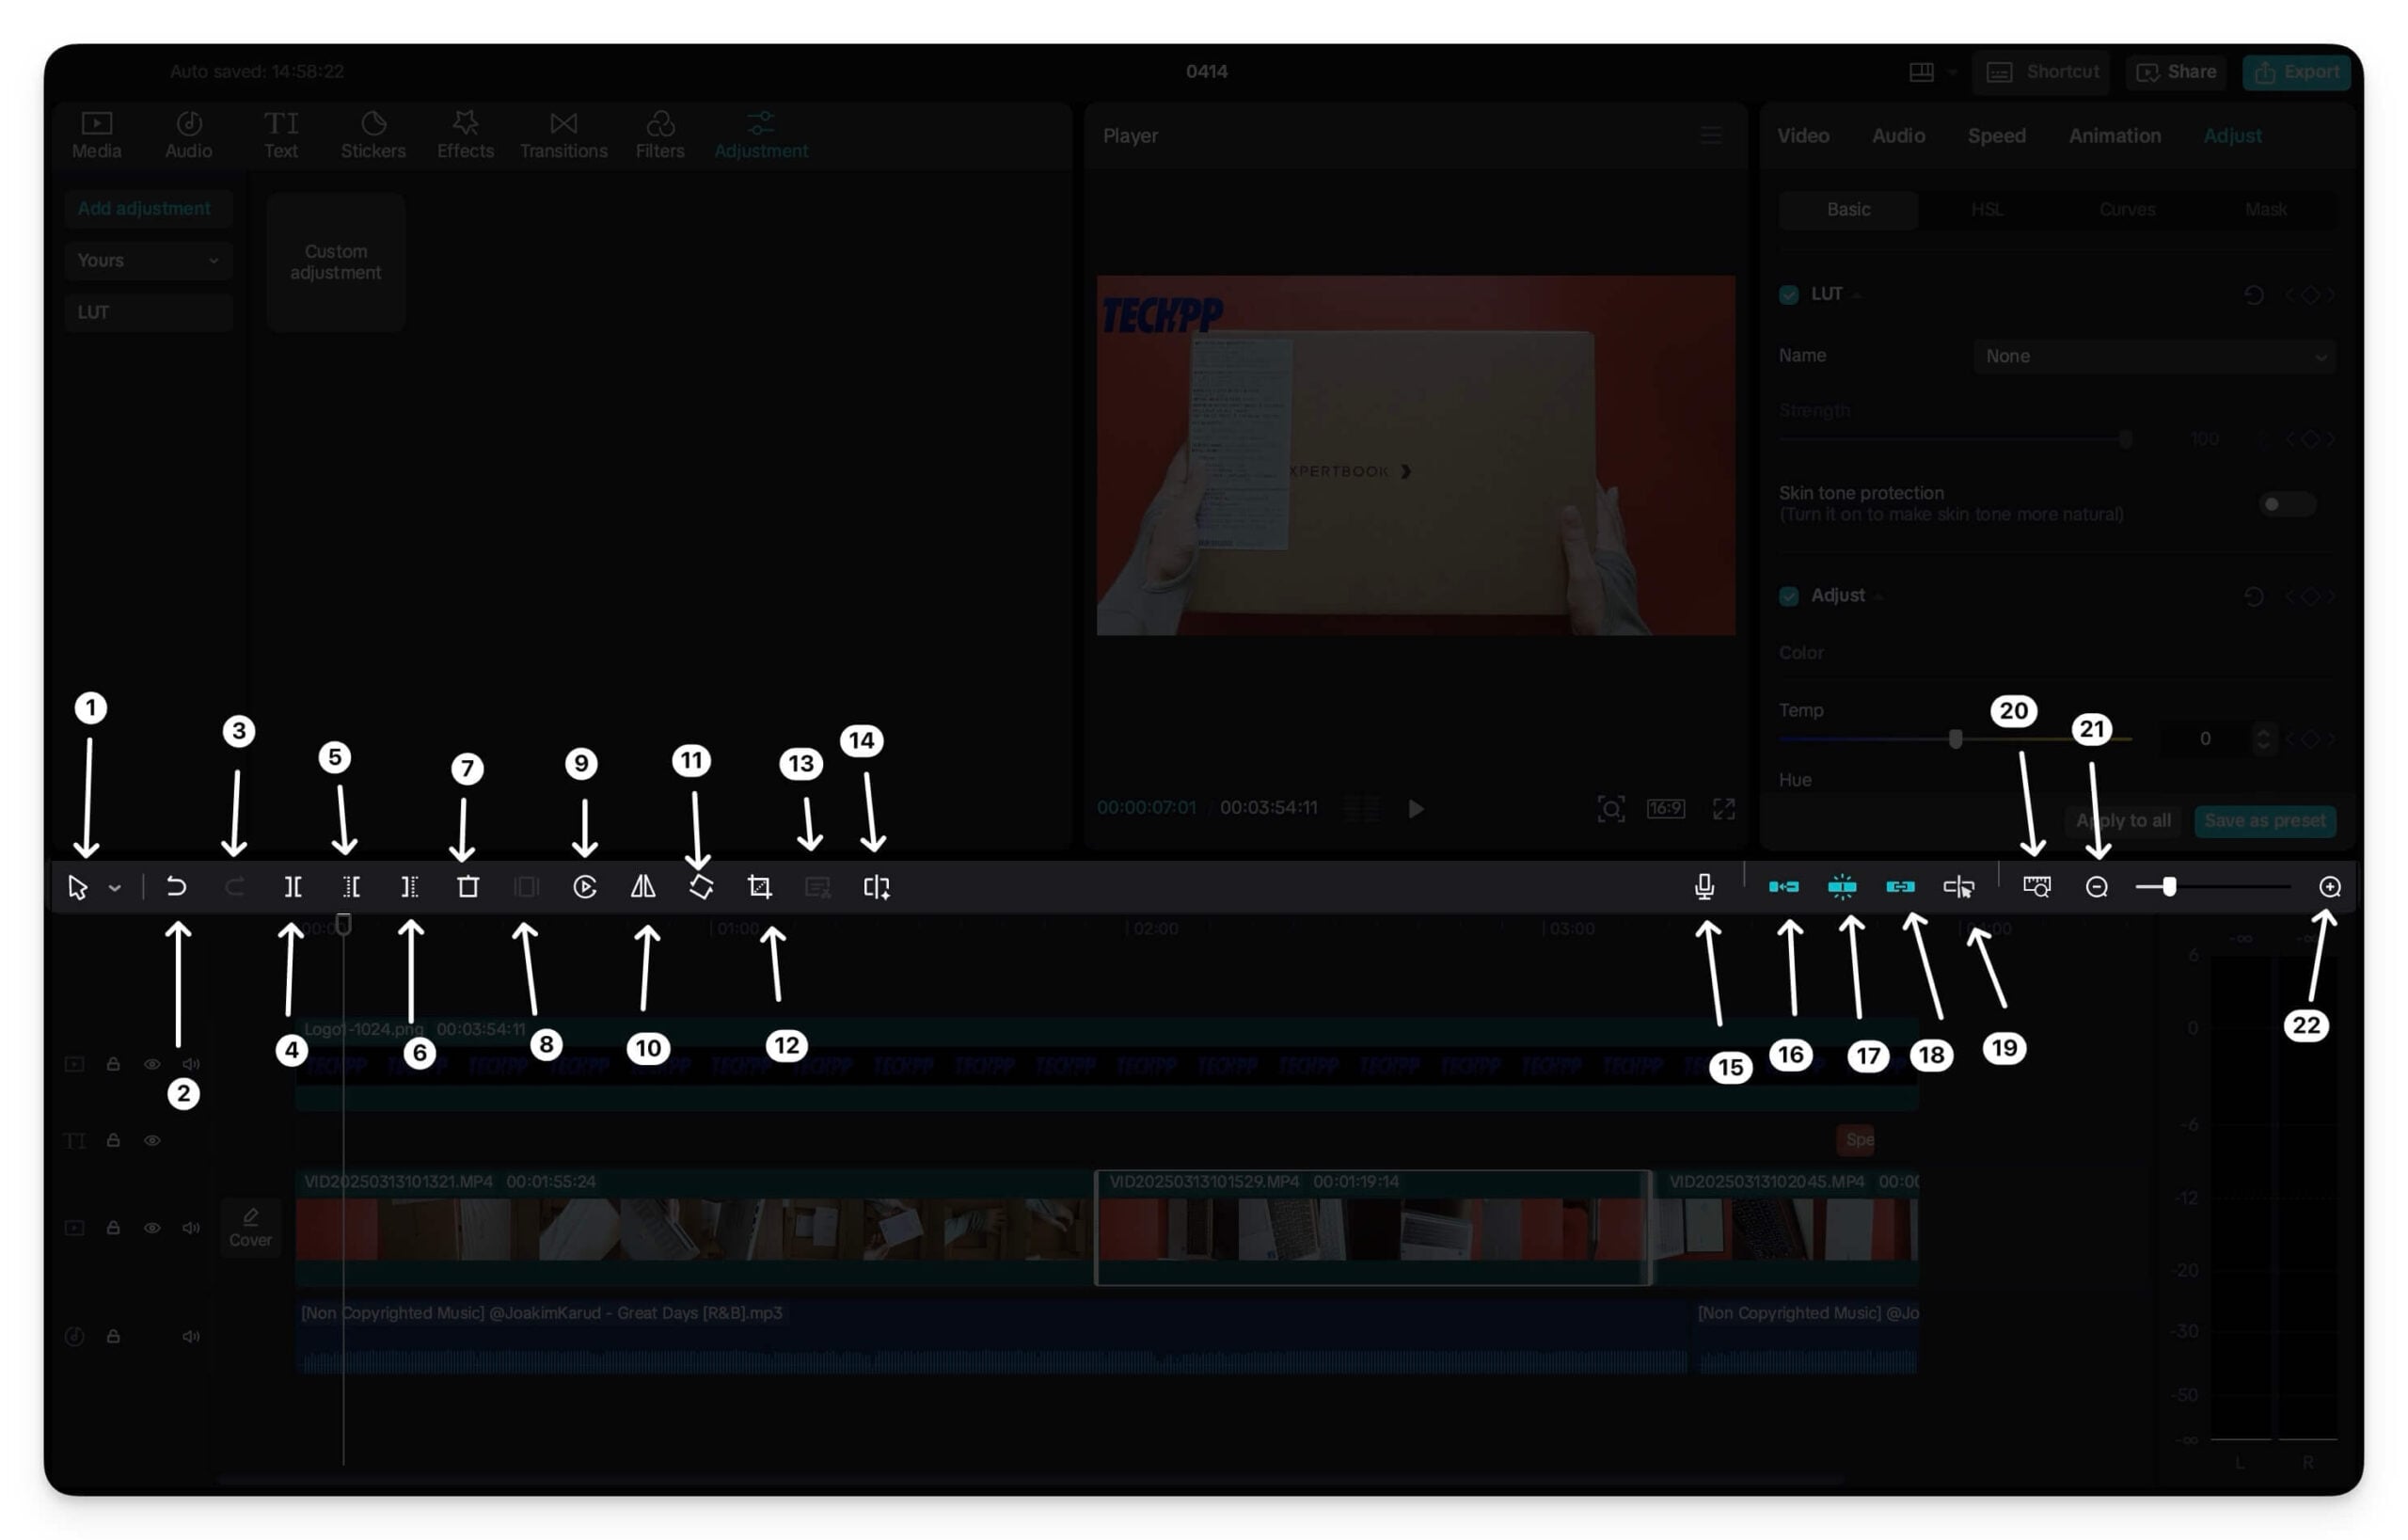
Task: Open the LUT Name dropdown showing None
Action: (x=2154, y=356)
